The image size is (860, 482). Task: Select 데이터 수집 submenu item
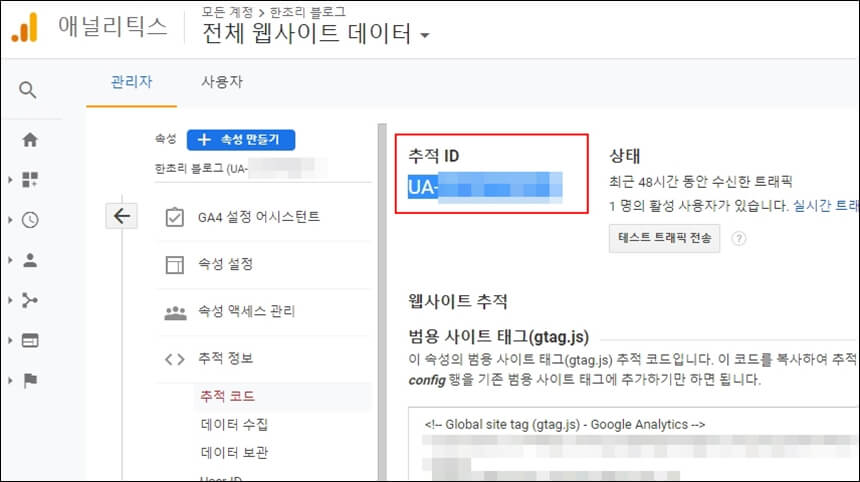click(x=234, y=424)
